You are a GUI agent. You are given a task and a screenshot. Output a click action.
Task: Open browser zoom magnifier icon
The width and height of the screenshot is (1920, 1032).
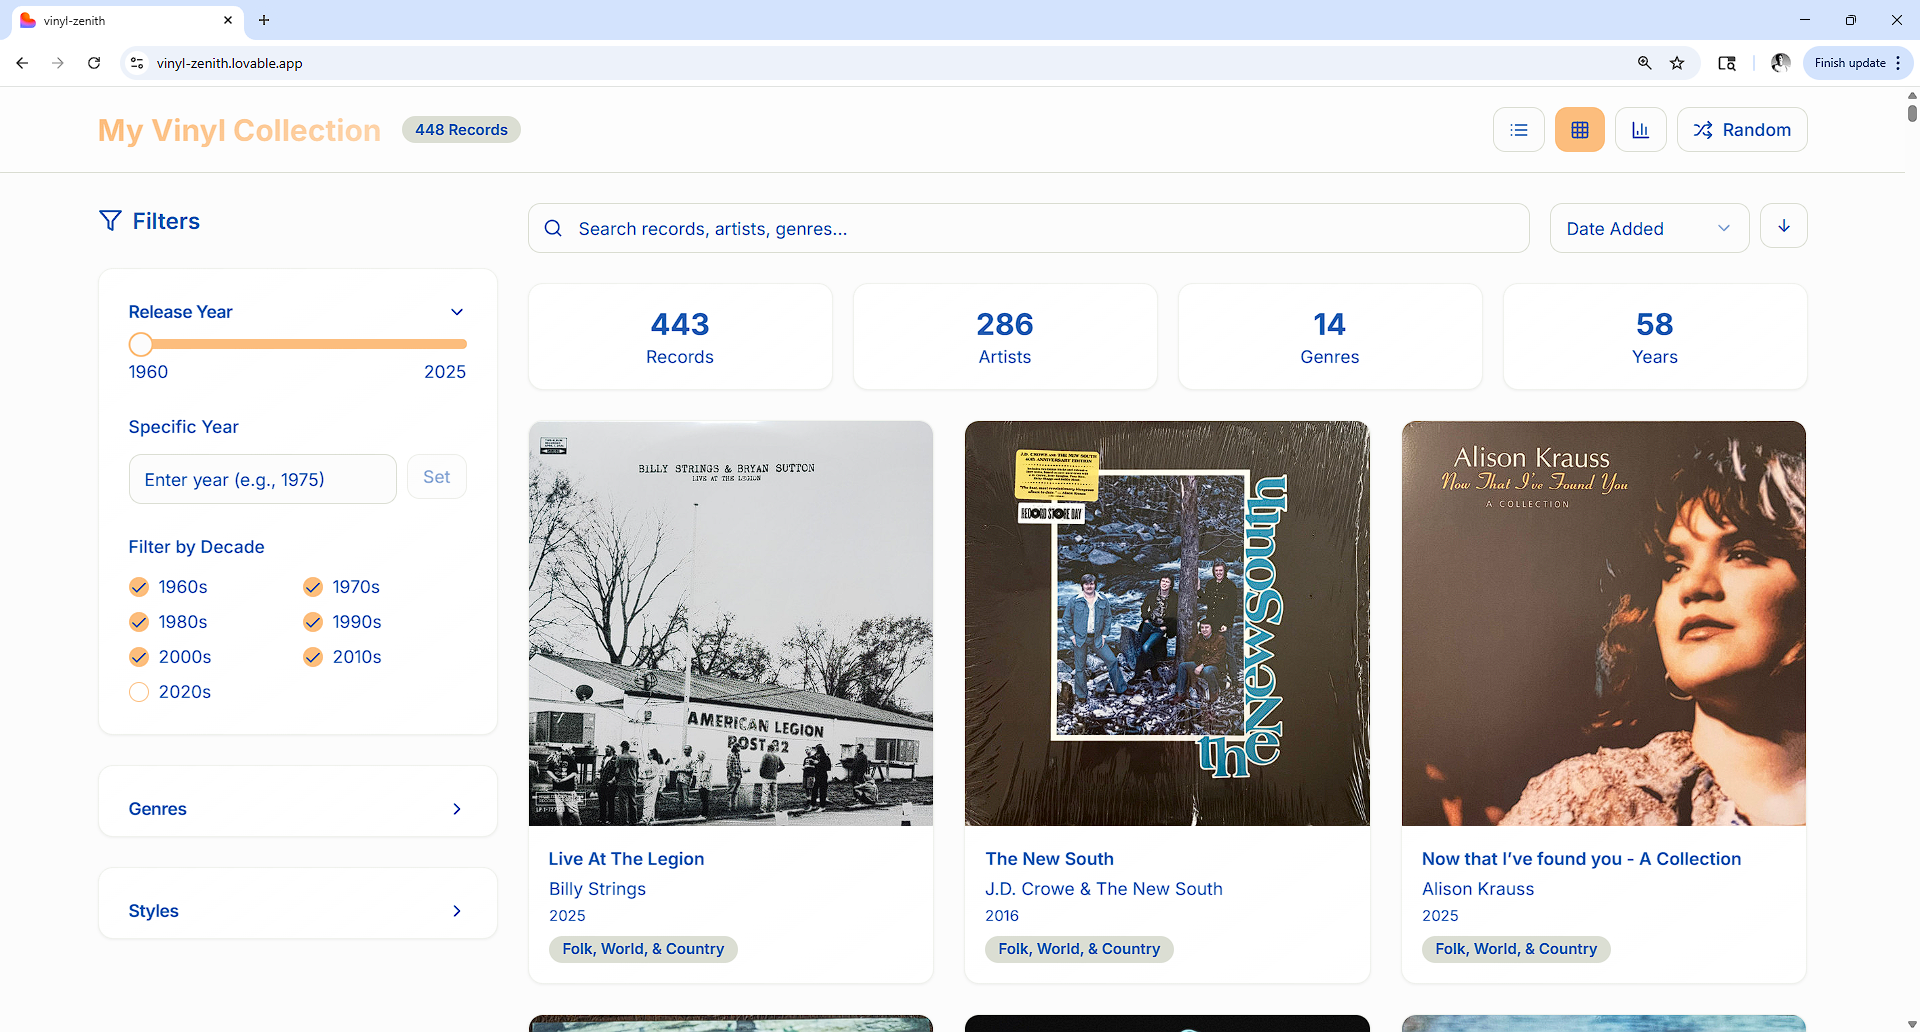coord(1644,63)
